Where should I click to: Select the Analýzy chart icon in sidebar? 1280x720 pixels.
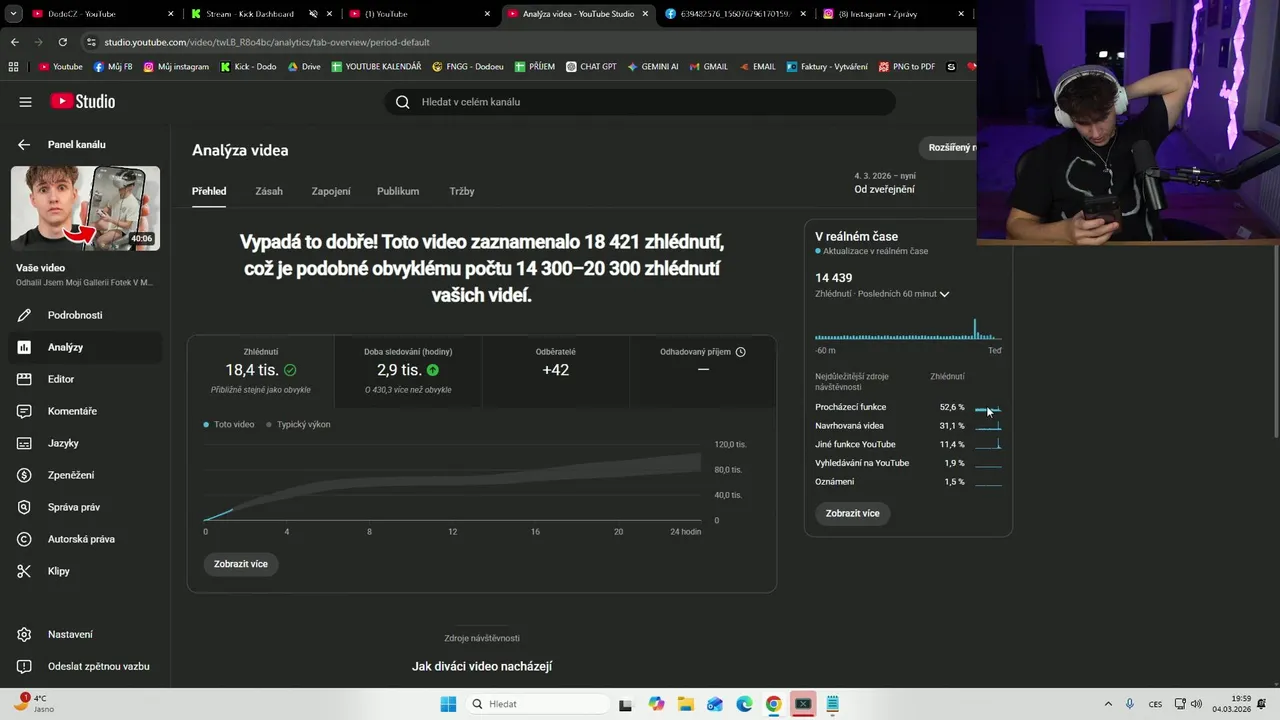[25, 347]
